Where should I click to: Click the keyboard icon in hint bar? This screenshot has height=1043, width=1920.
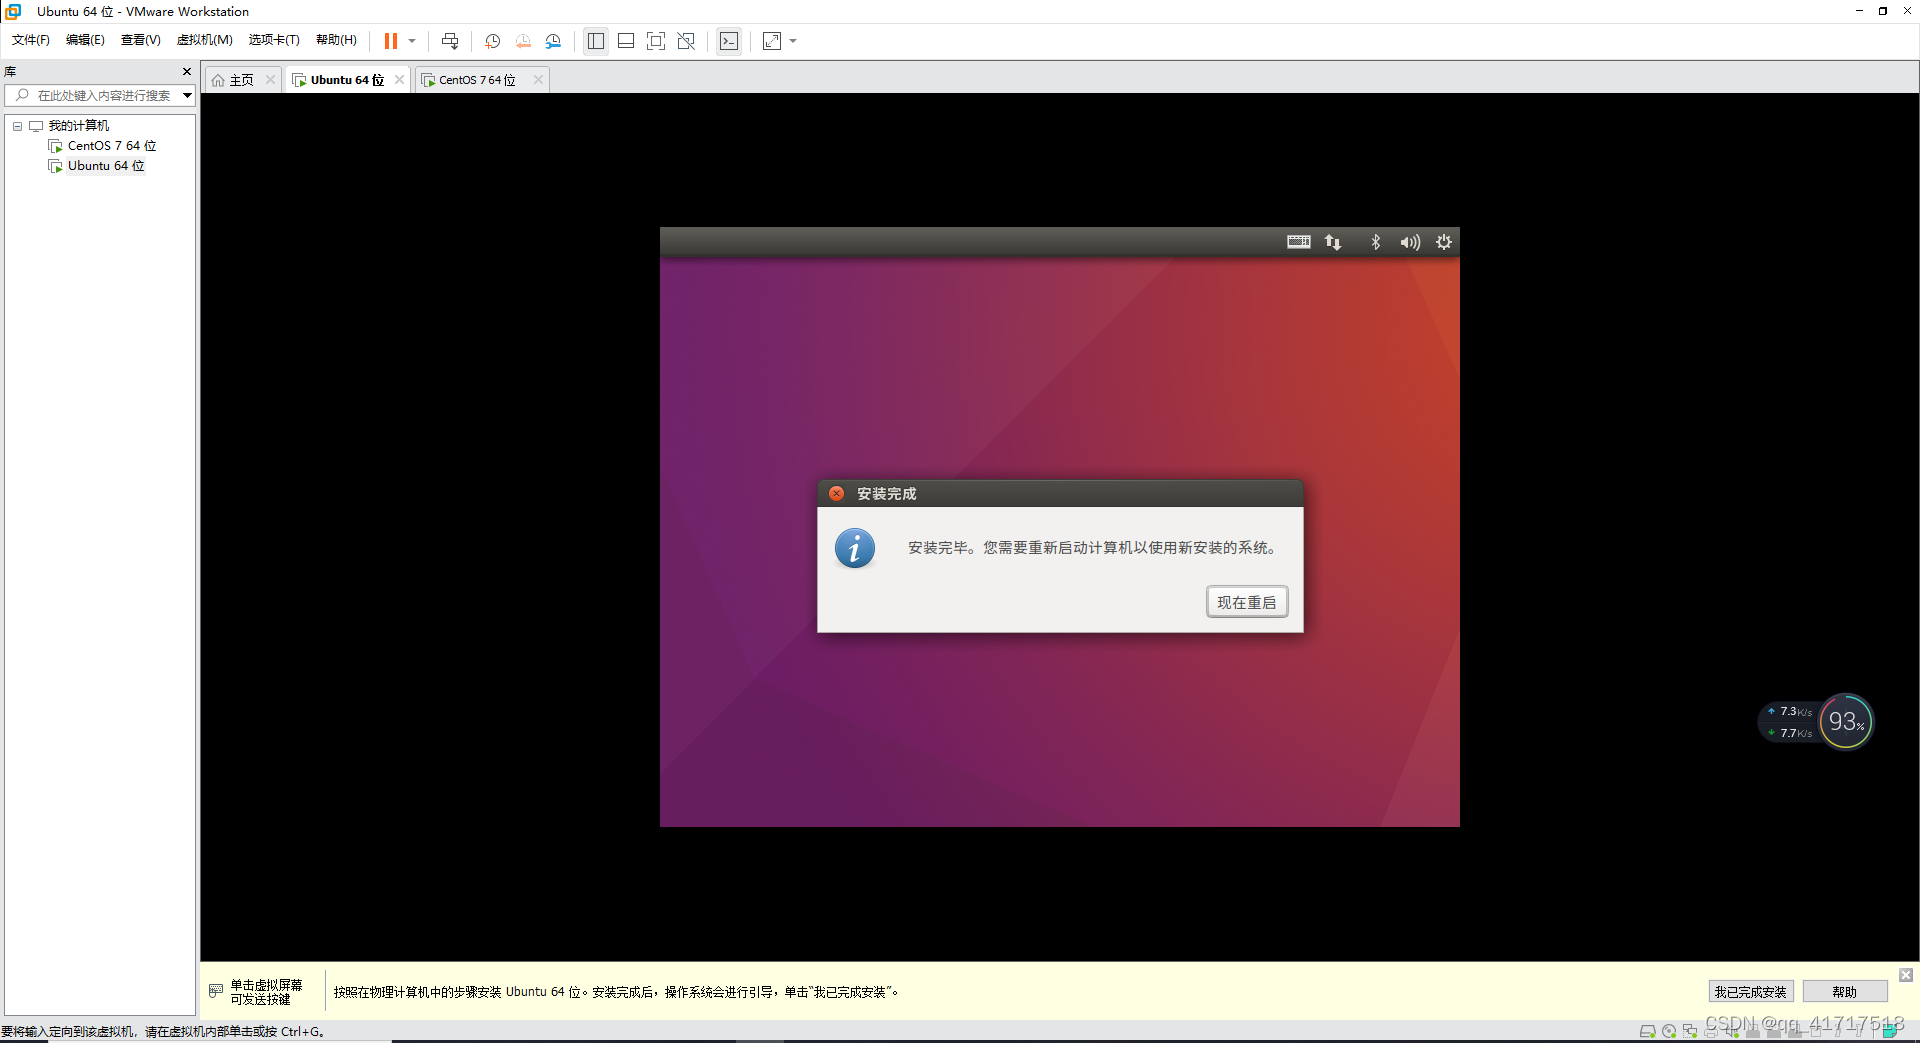pos(216,991)
